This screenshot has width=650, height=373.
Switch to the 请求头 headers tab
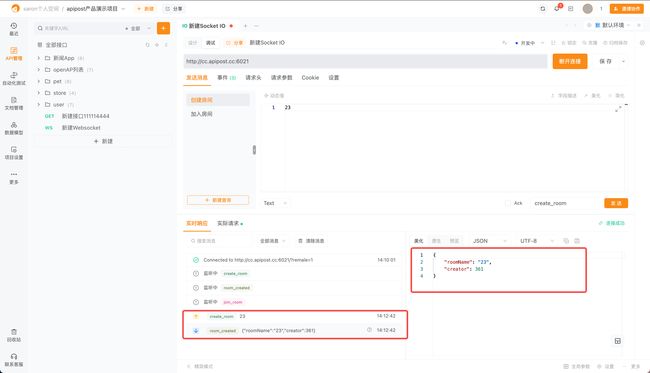pyautogui.click(x=253, y=78)
